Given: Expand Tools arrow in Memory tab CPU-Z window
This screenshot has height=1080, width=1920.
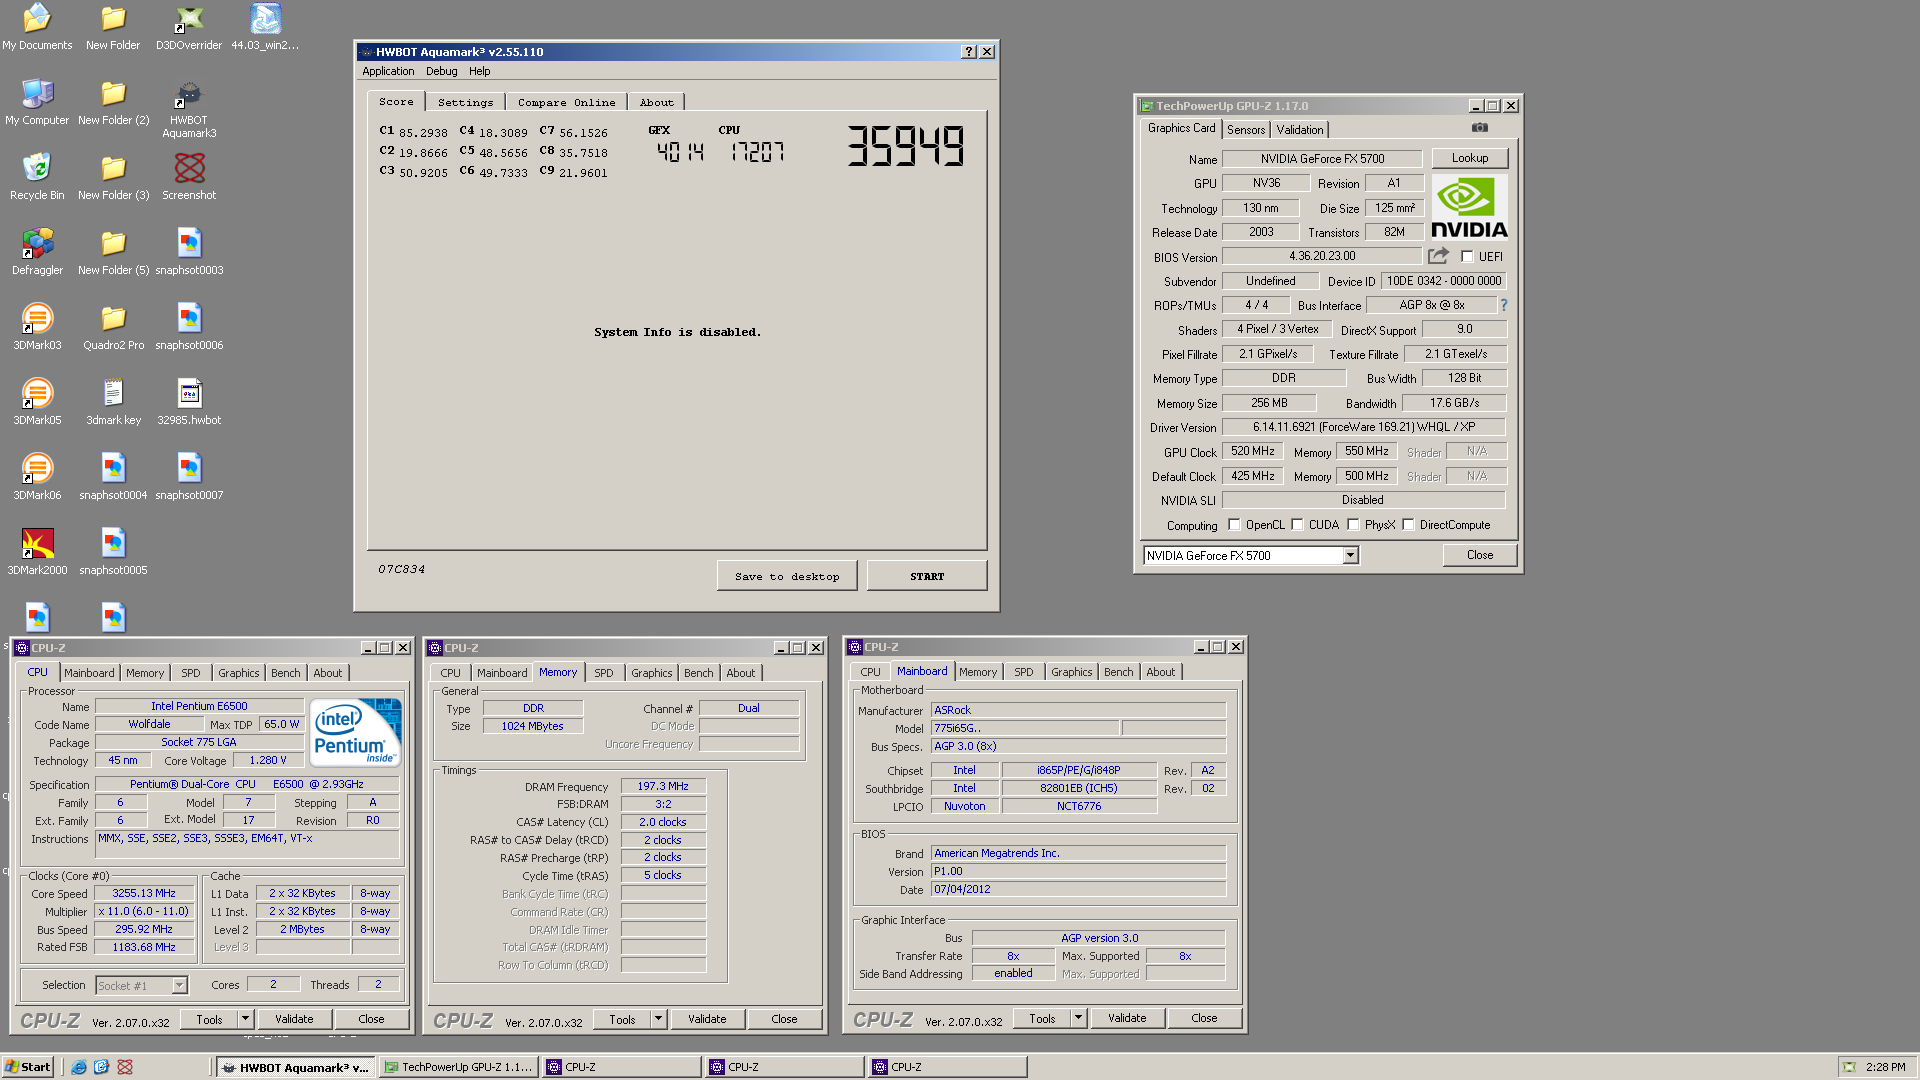Looking at the screenshot, I should (658, 1019).
